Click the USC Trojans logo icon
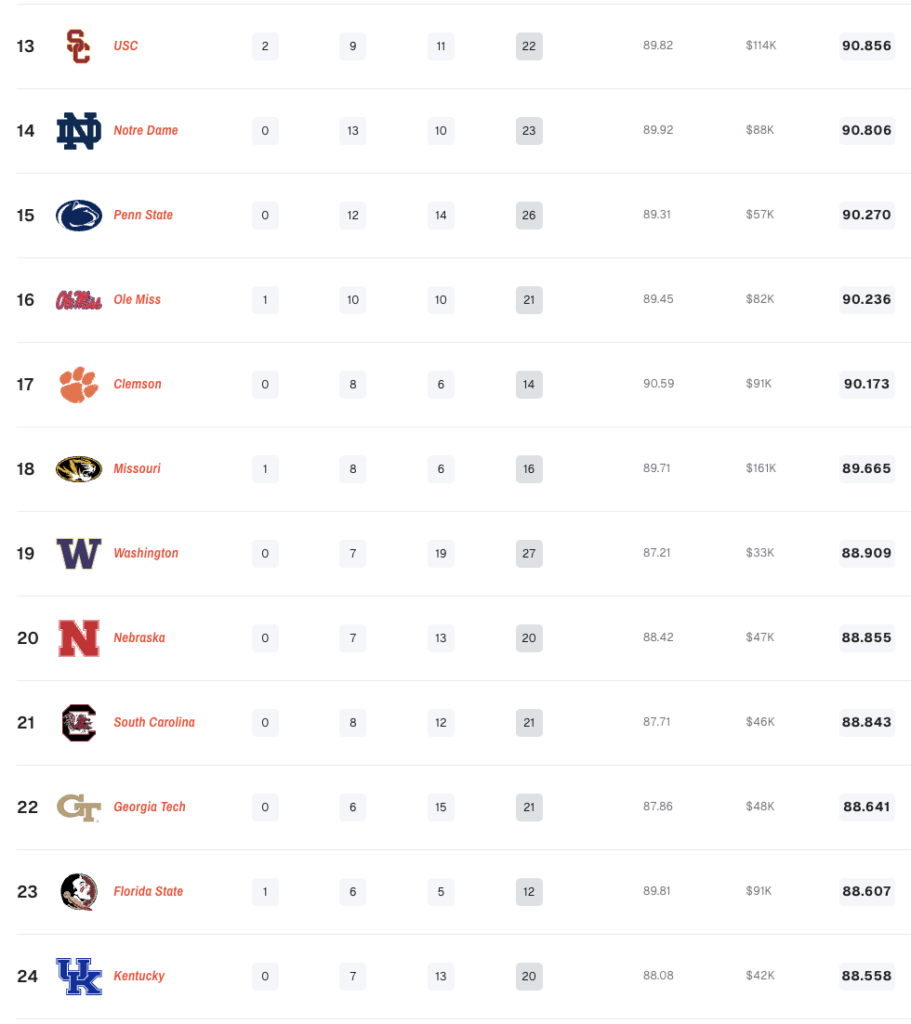Image resolution: width=911 pixels, height=1024 pixels. click(x=78, y=46)
